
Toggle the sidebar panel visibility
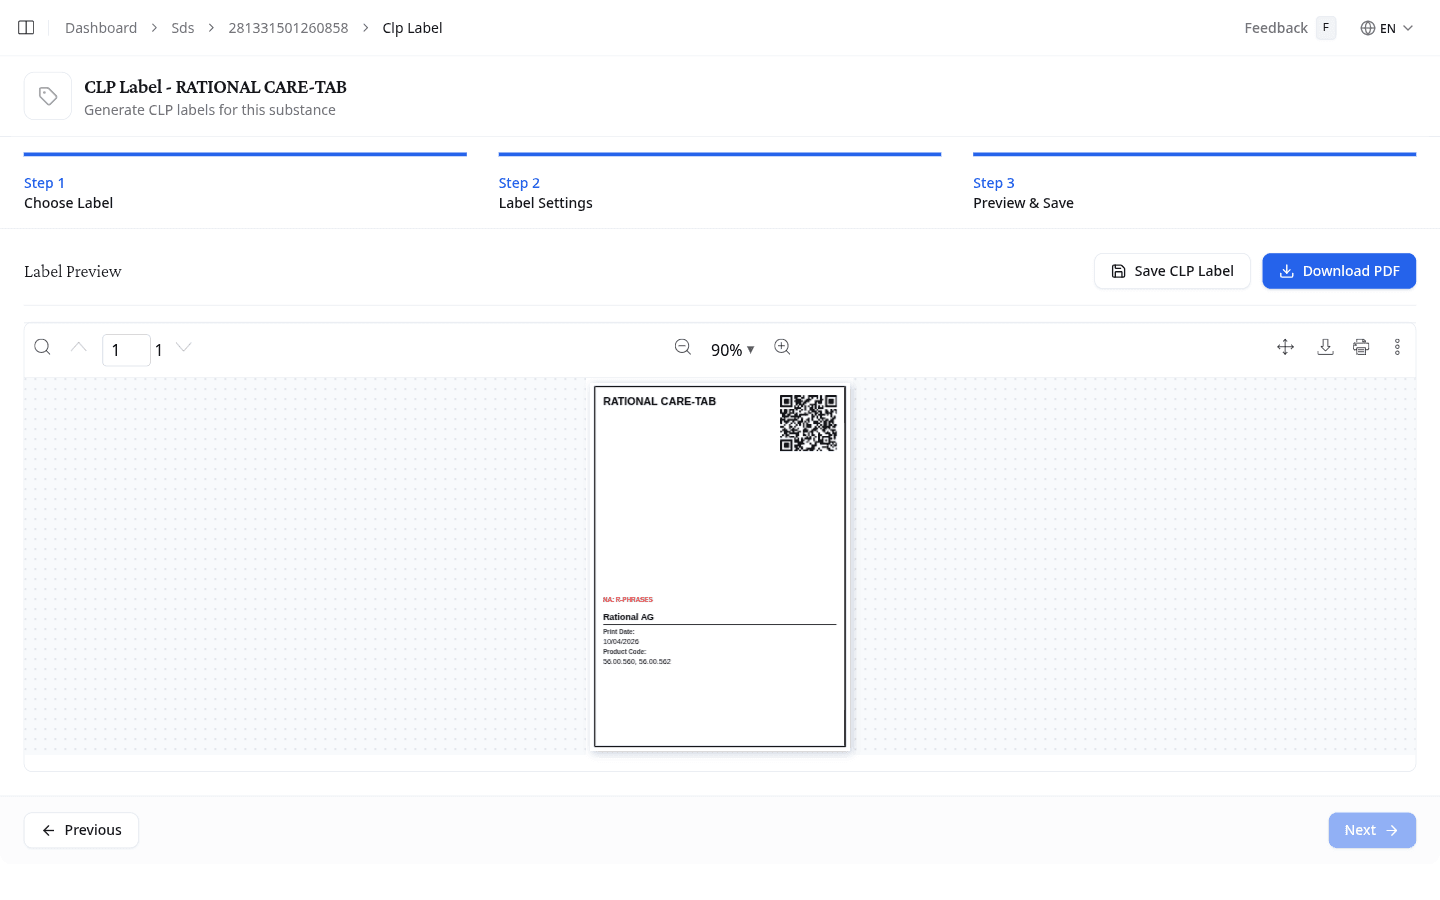coord(25,27)
